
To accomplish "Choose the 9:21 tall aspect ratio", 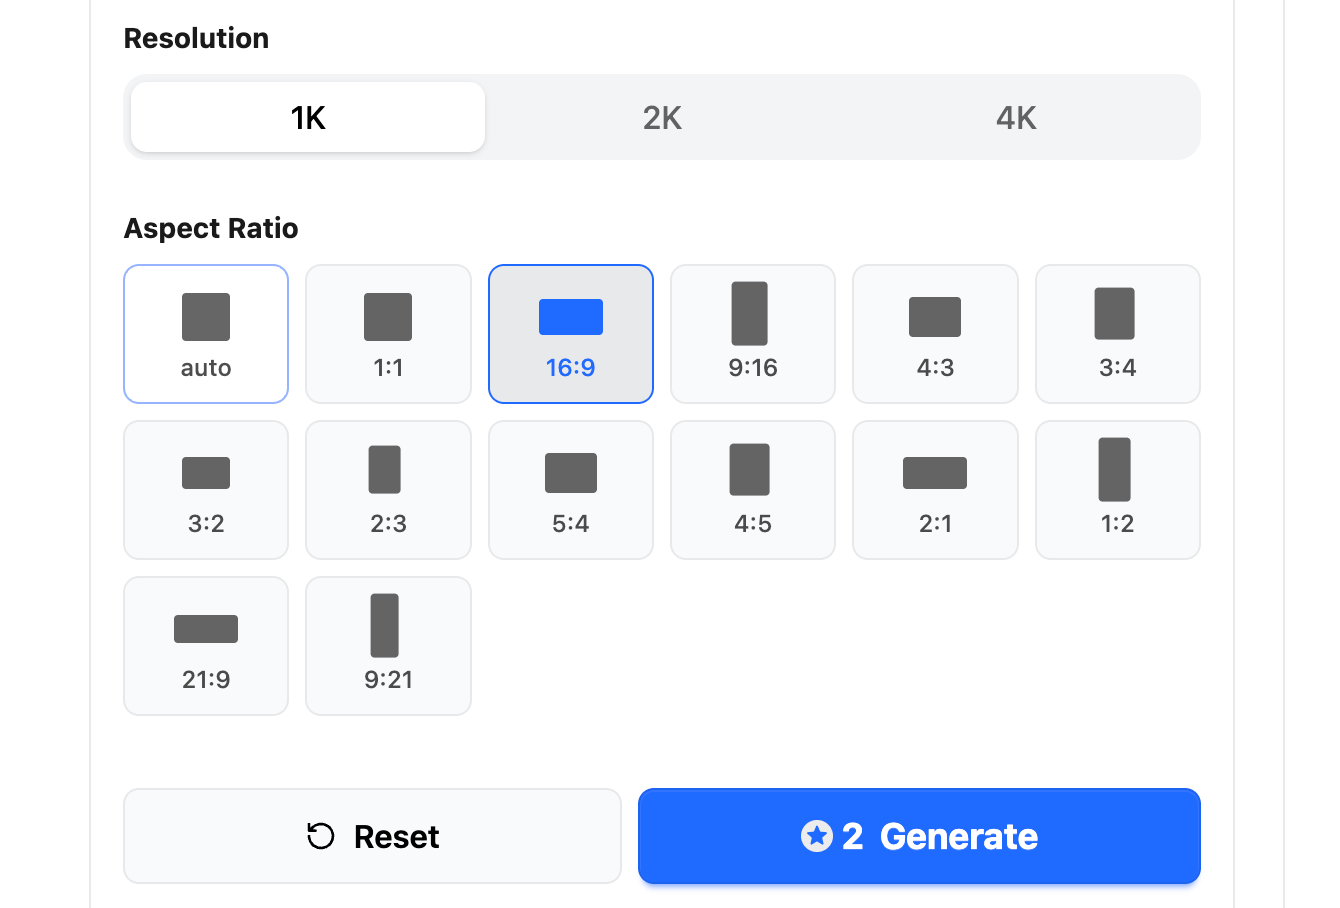I will click(x=388, y=646).
